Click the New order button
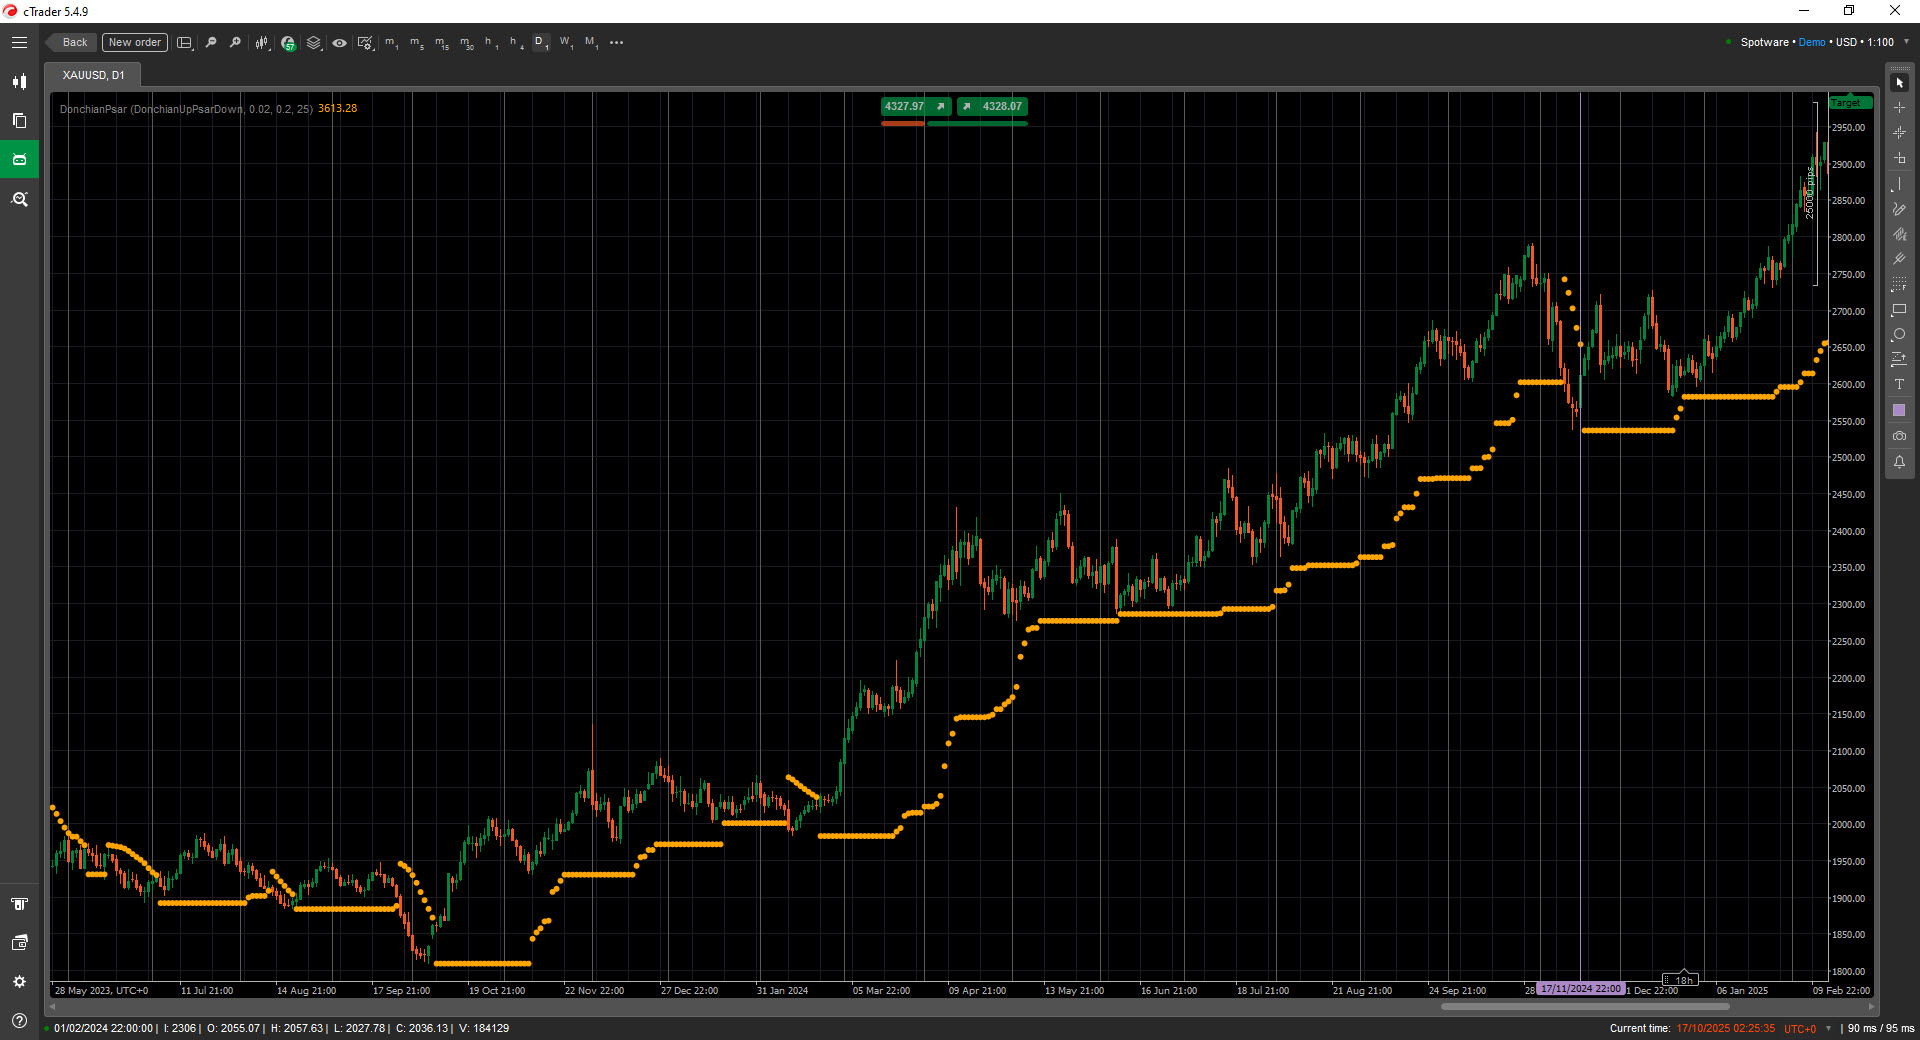1920x1040 pixels. (134, 42)
